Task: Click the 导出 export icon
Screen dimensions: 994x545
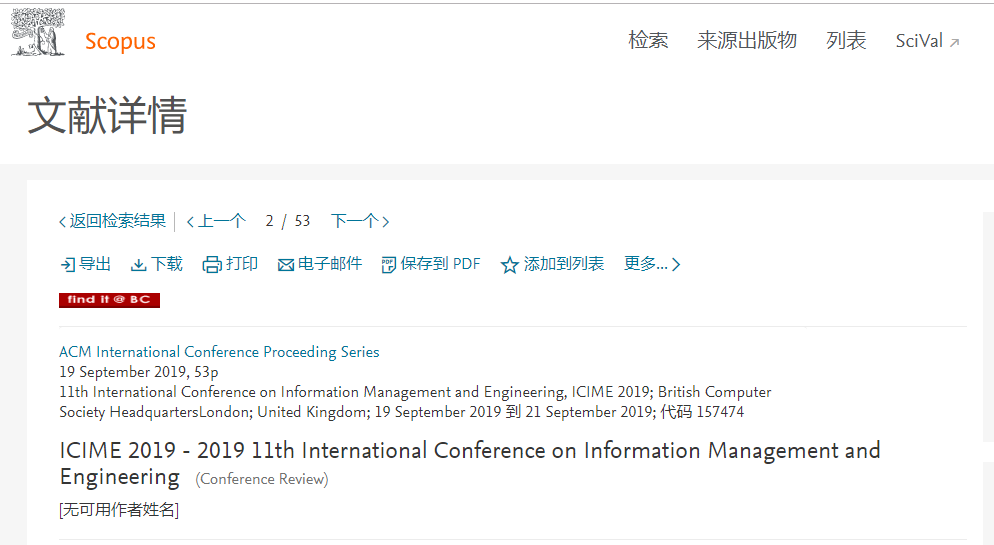Action: point(68,265)
